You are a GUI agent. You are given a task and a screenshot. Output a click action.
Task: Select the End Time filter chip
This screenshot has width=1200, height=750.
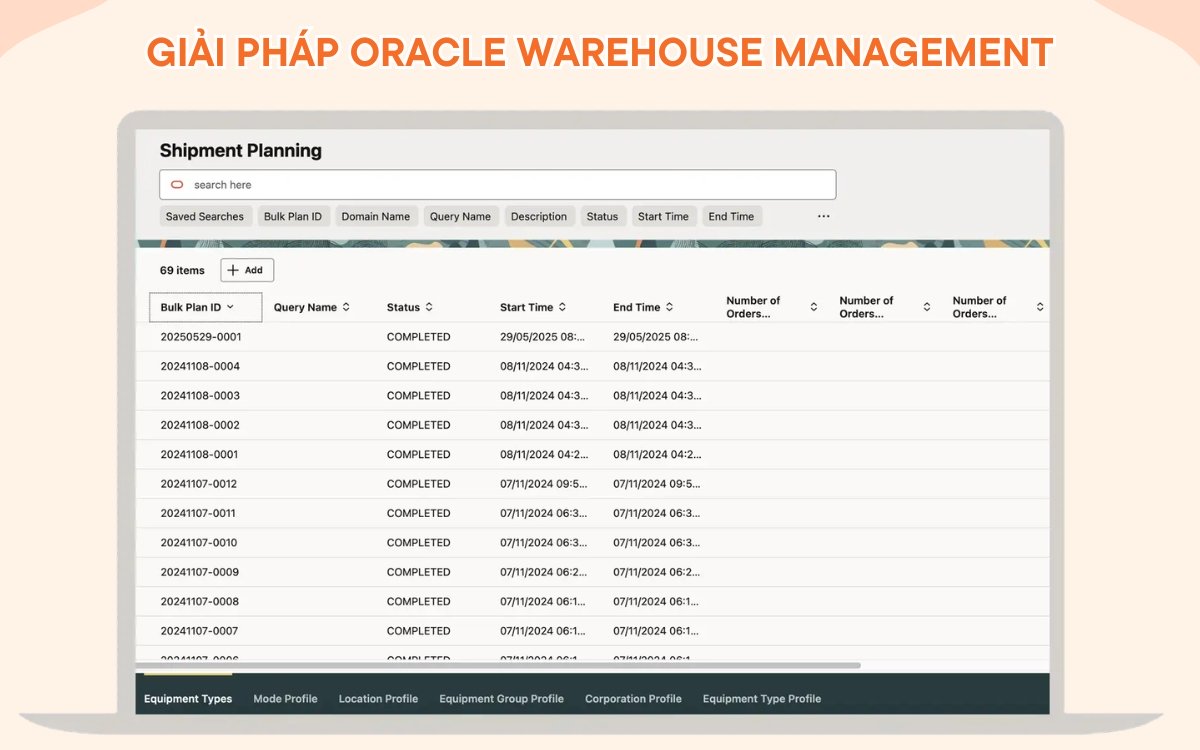pyautogui.click(x=731, y=216)
